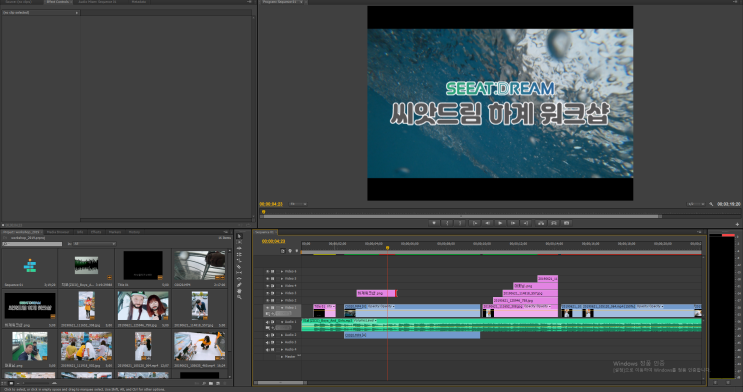
Task: Select the Selection tool in tools panel
Action: point(239,236)
